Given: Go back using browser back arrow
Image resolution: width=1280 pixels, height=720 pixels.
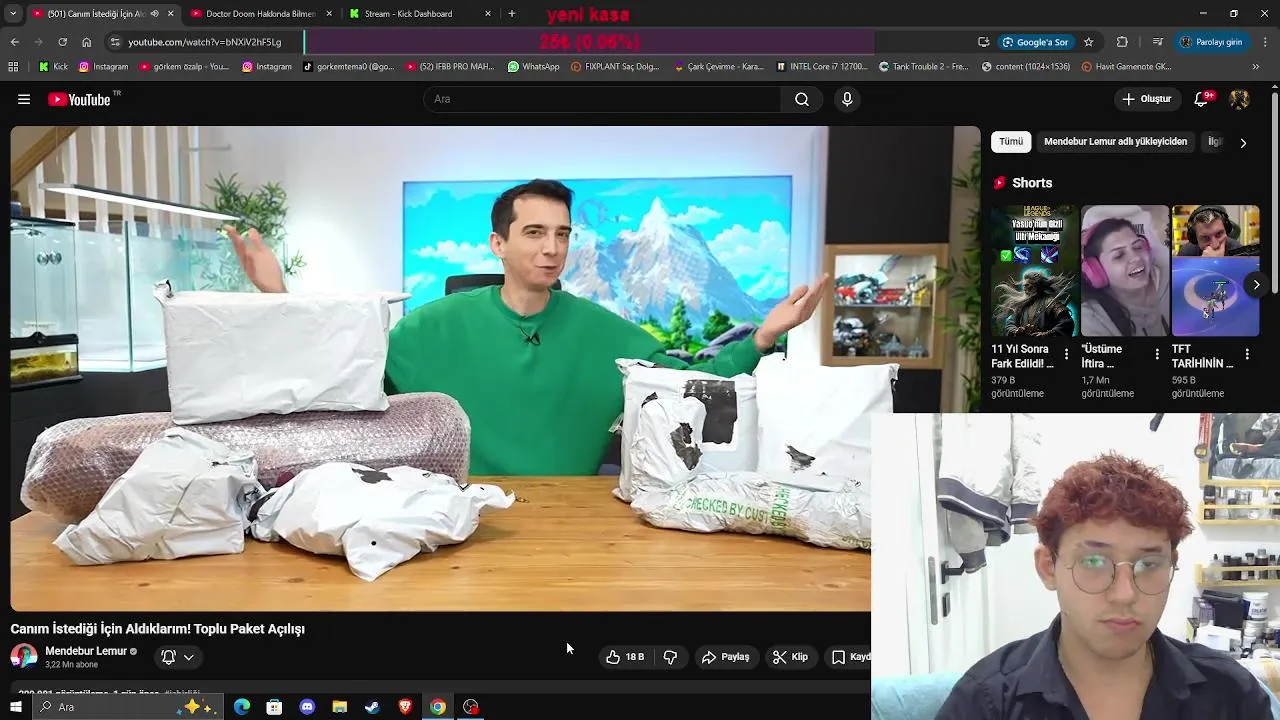Looking at the screenshot, I should point(14,42).
